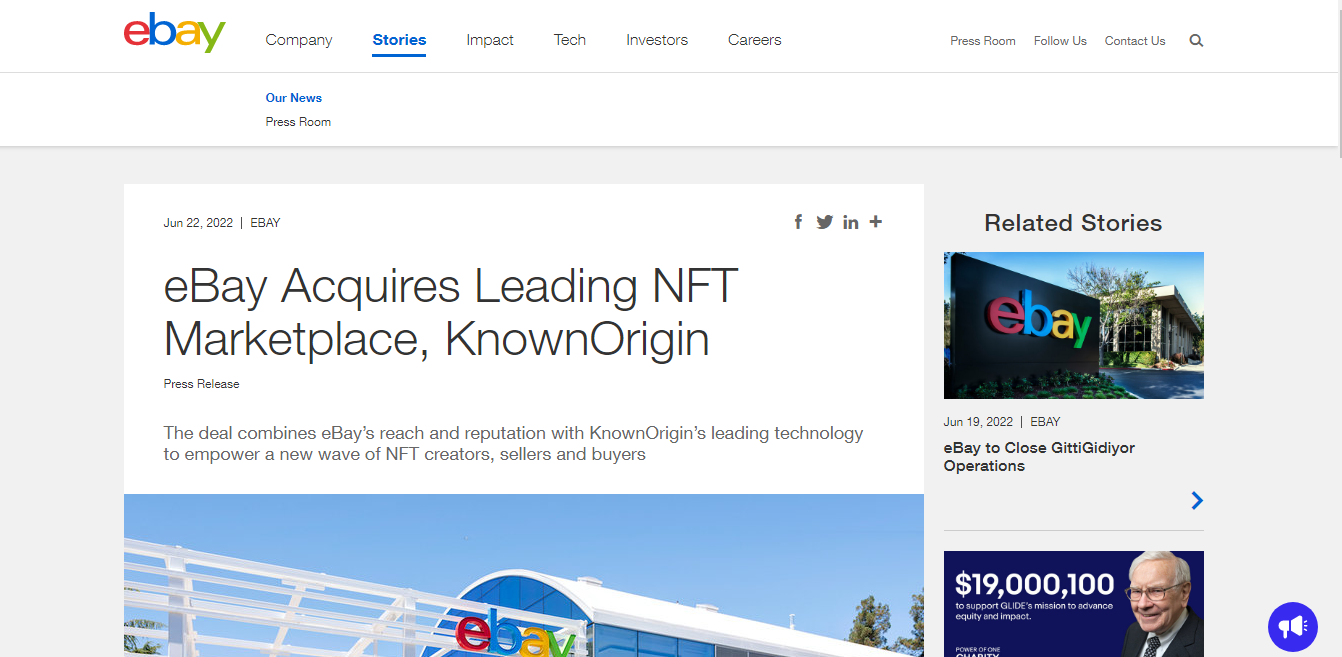The image size is (1342, 657).
Task: Click the EBAY tag beside Jun 22, 2022
Action: pos(265,223)
